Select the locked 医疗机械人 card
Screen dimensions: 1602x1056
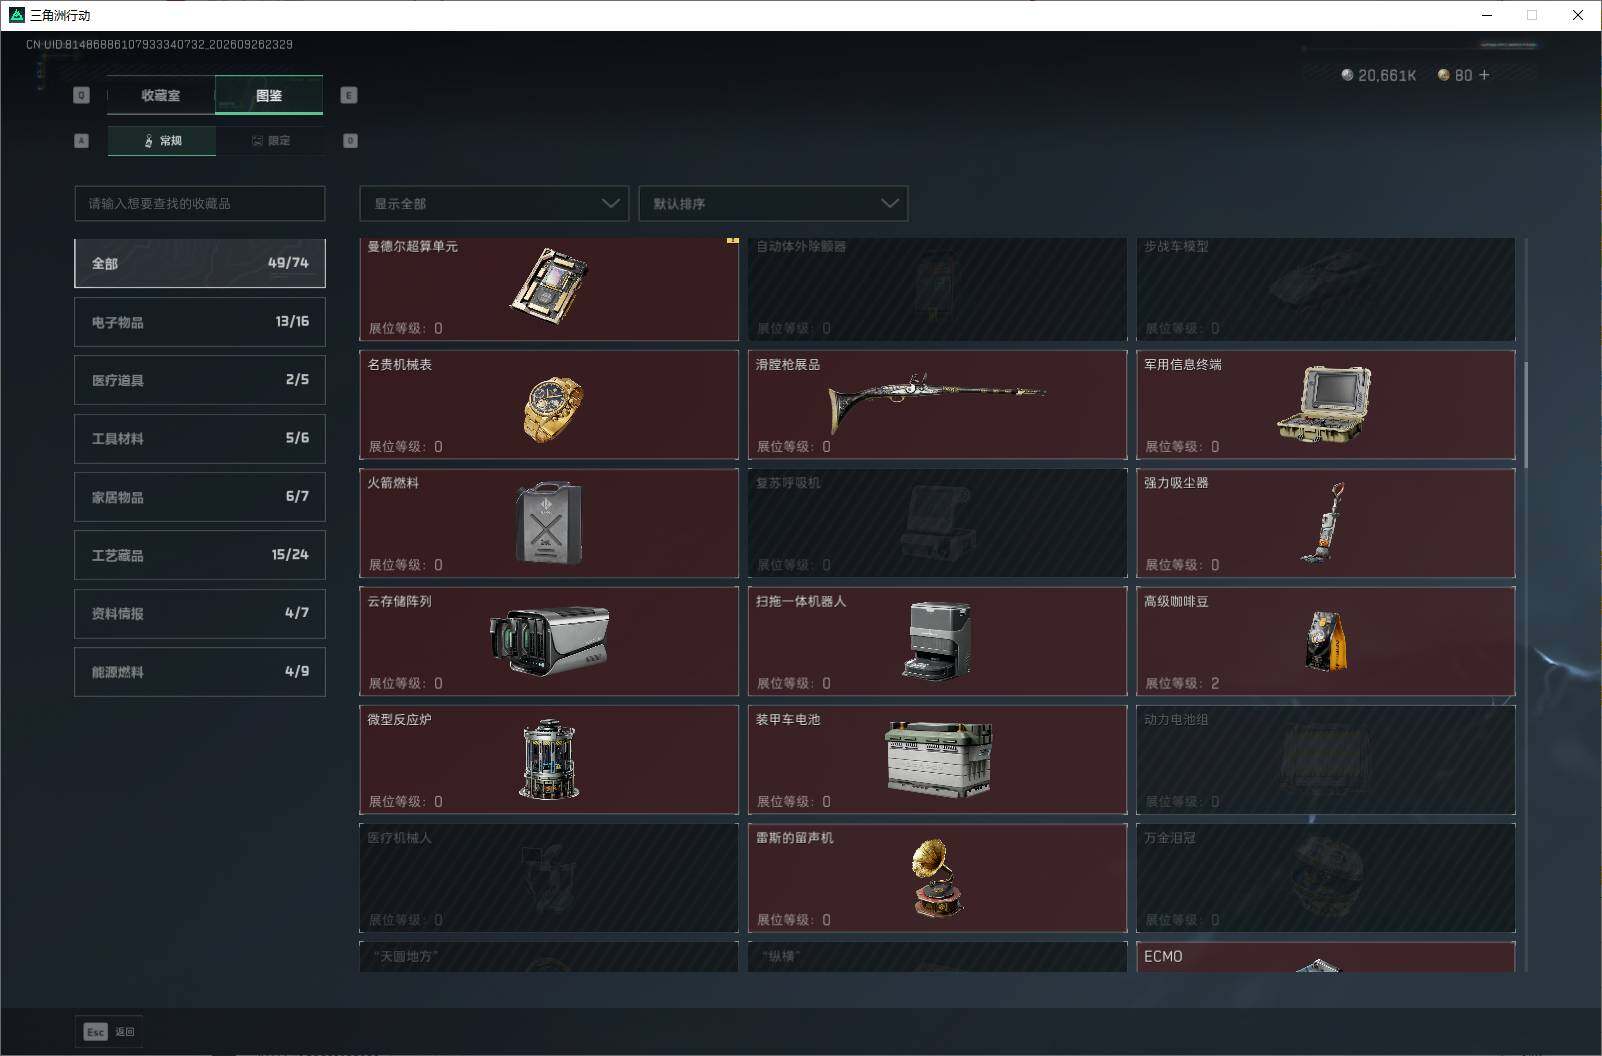549,878
